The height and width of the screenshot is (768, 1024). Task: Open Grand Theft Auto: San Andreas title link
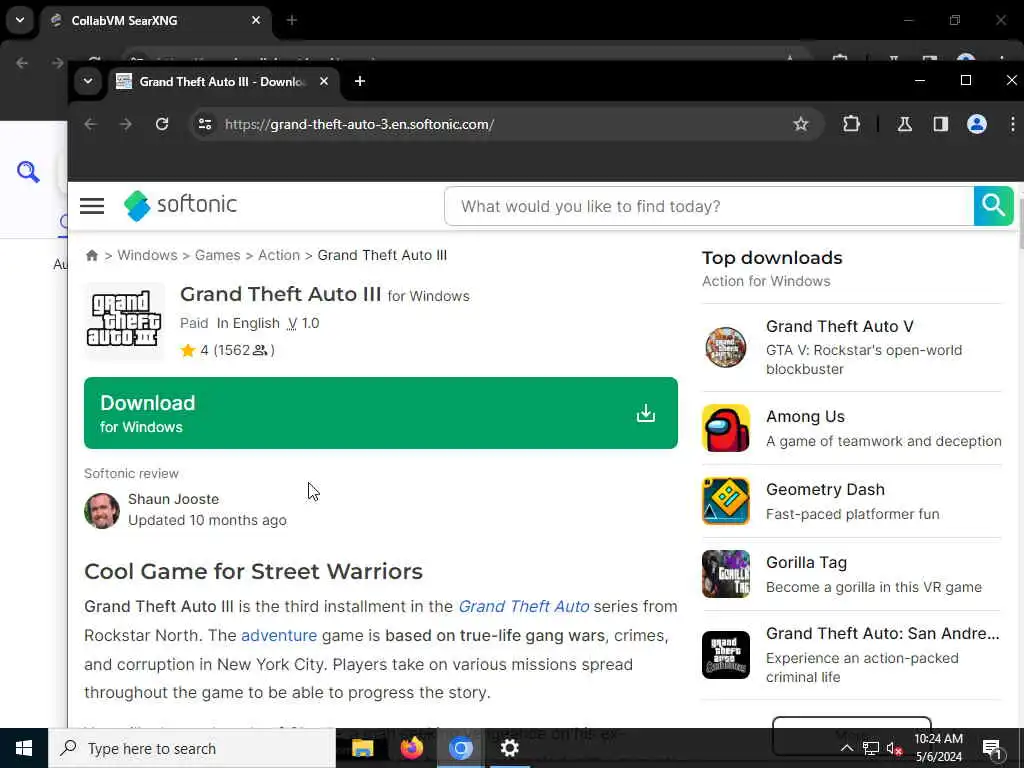882,633
